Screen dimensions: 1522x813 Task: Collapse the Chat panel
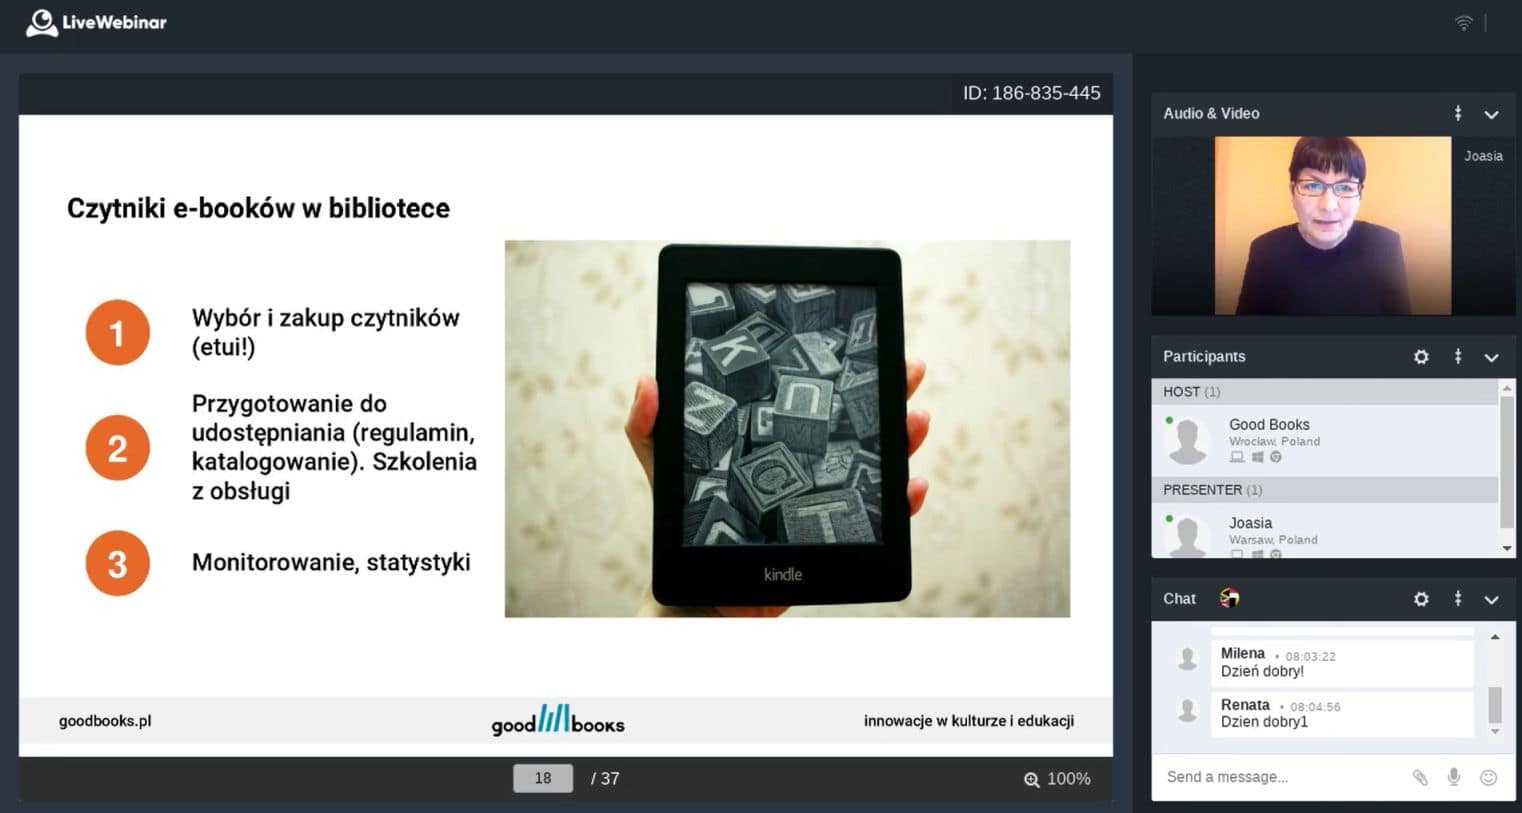1491,599
